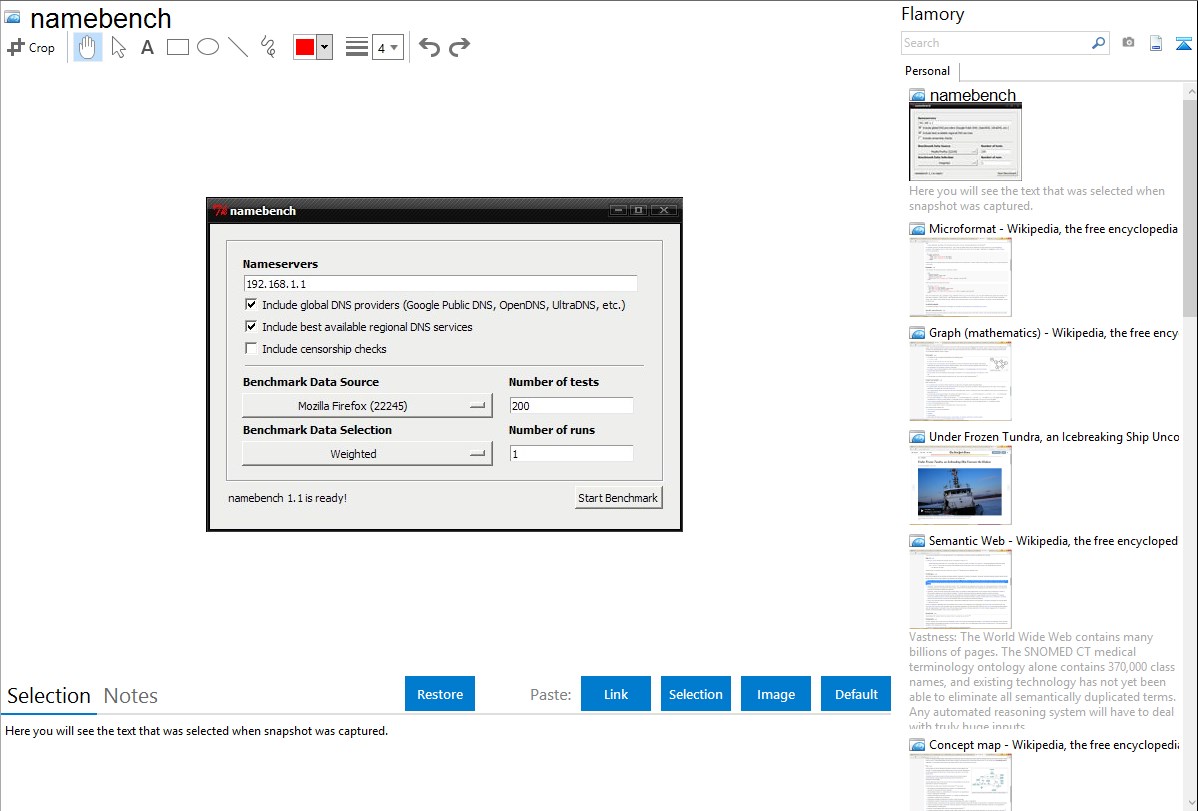Choose the straight line tool
This screenshot has height=811, width=1198.
pyautogui.click(x=238, y=47)
